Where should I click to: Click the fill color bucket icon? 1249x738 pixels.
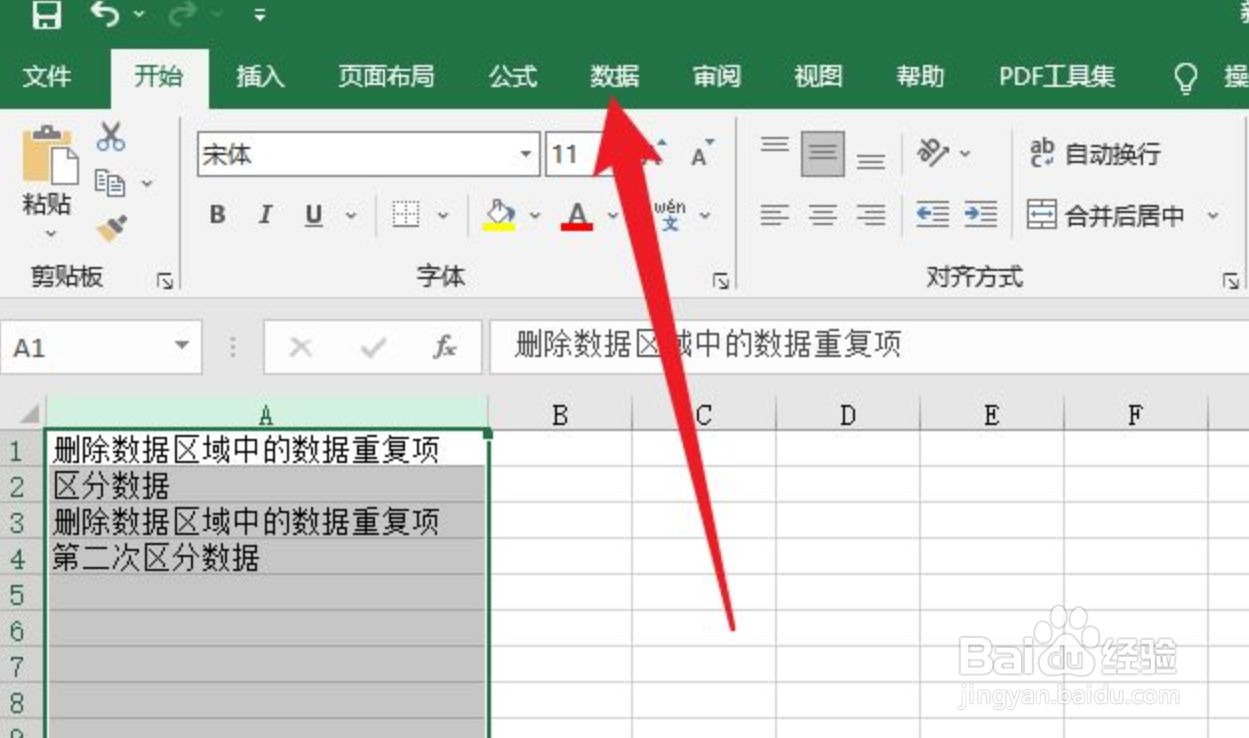tap(500, 212)
